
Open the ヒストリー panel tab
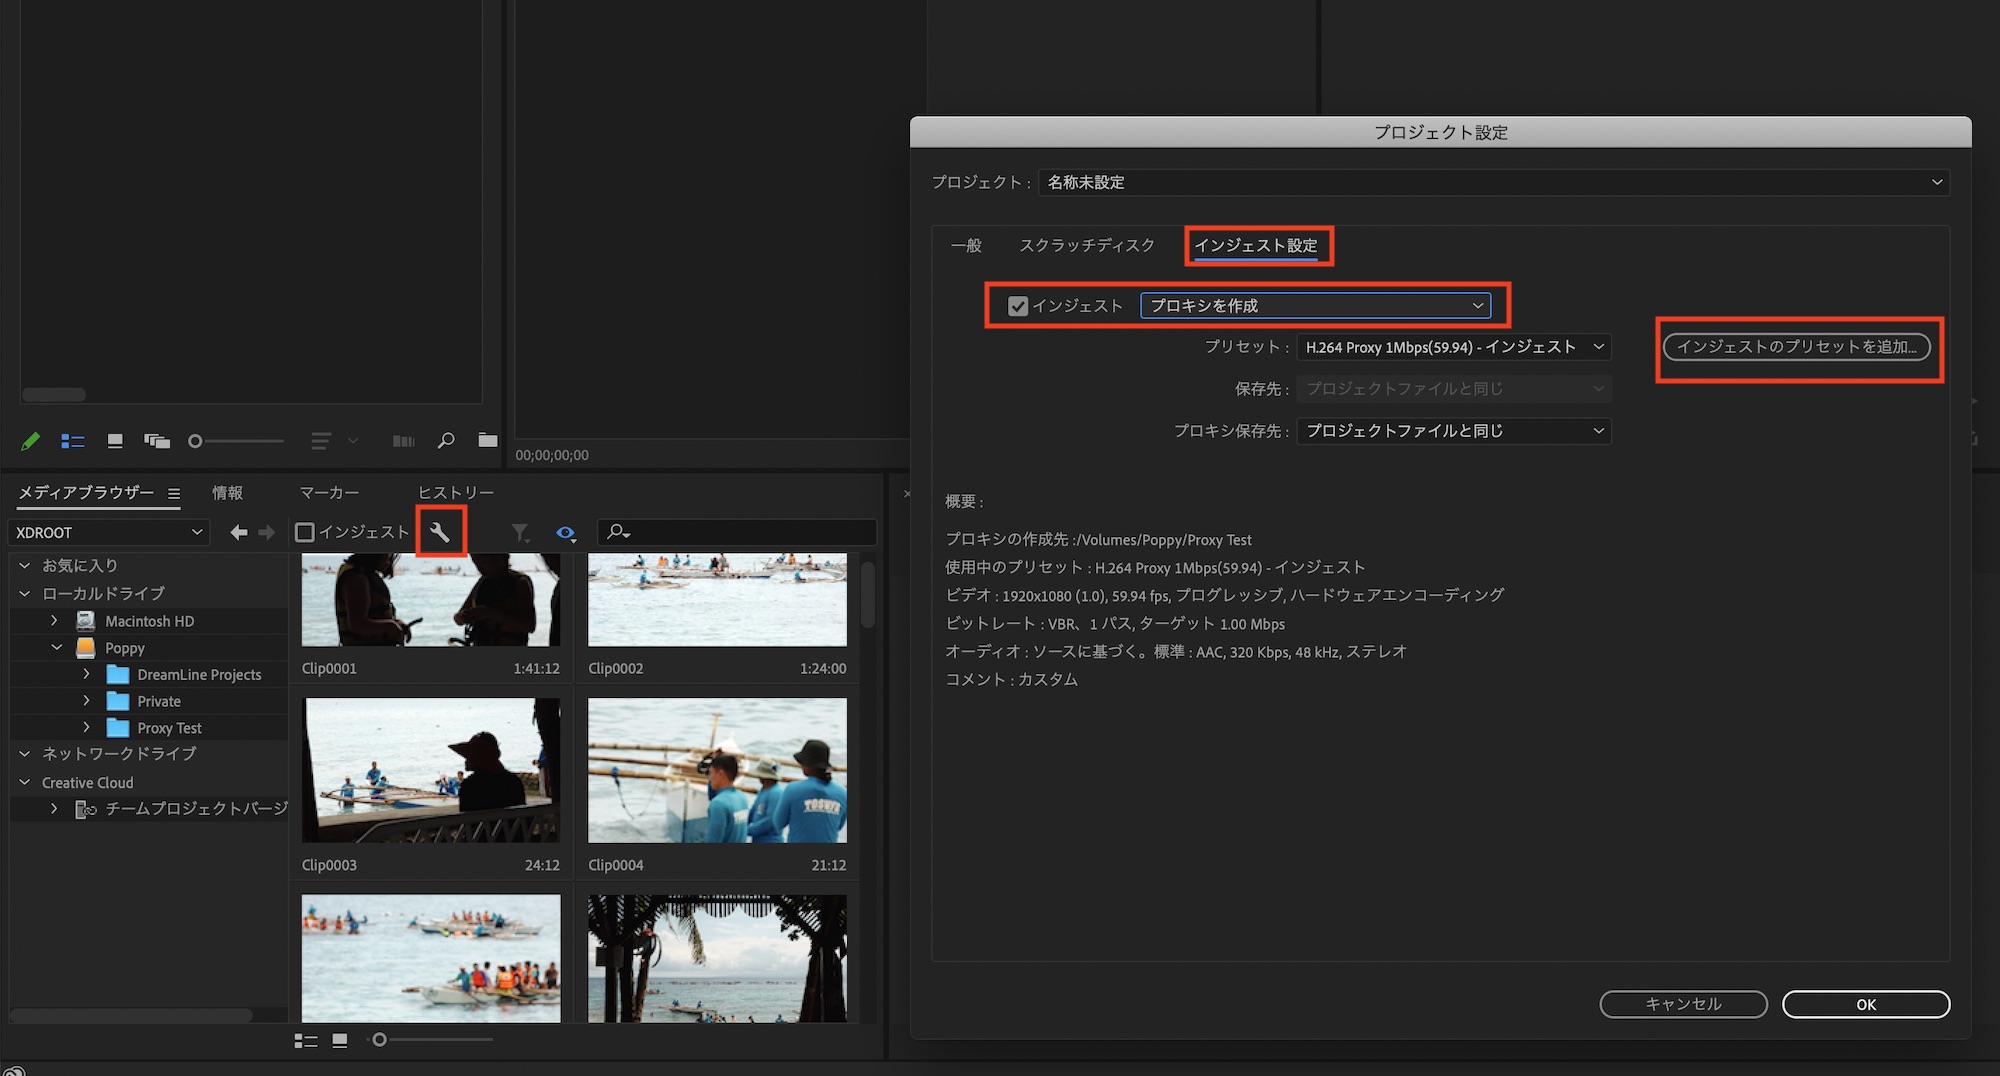click(x=455, y=493)
